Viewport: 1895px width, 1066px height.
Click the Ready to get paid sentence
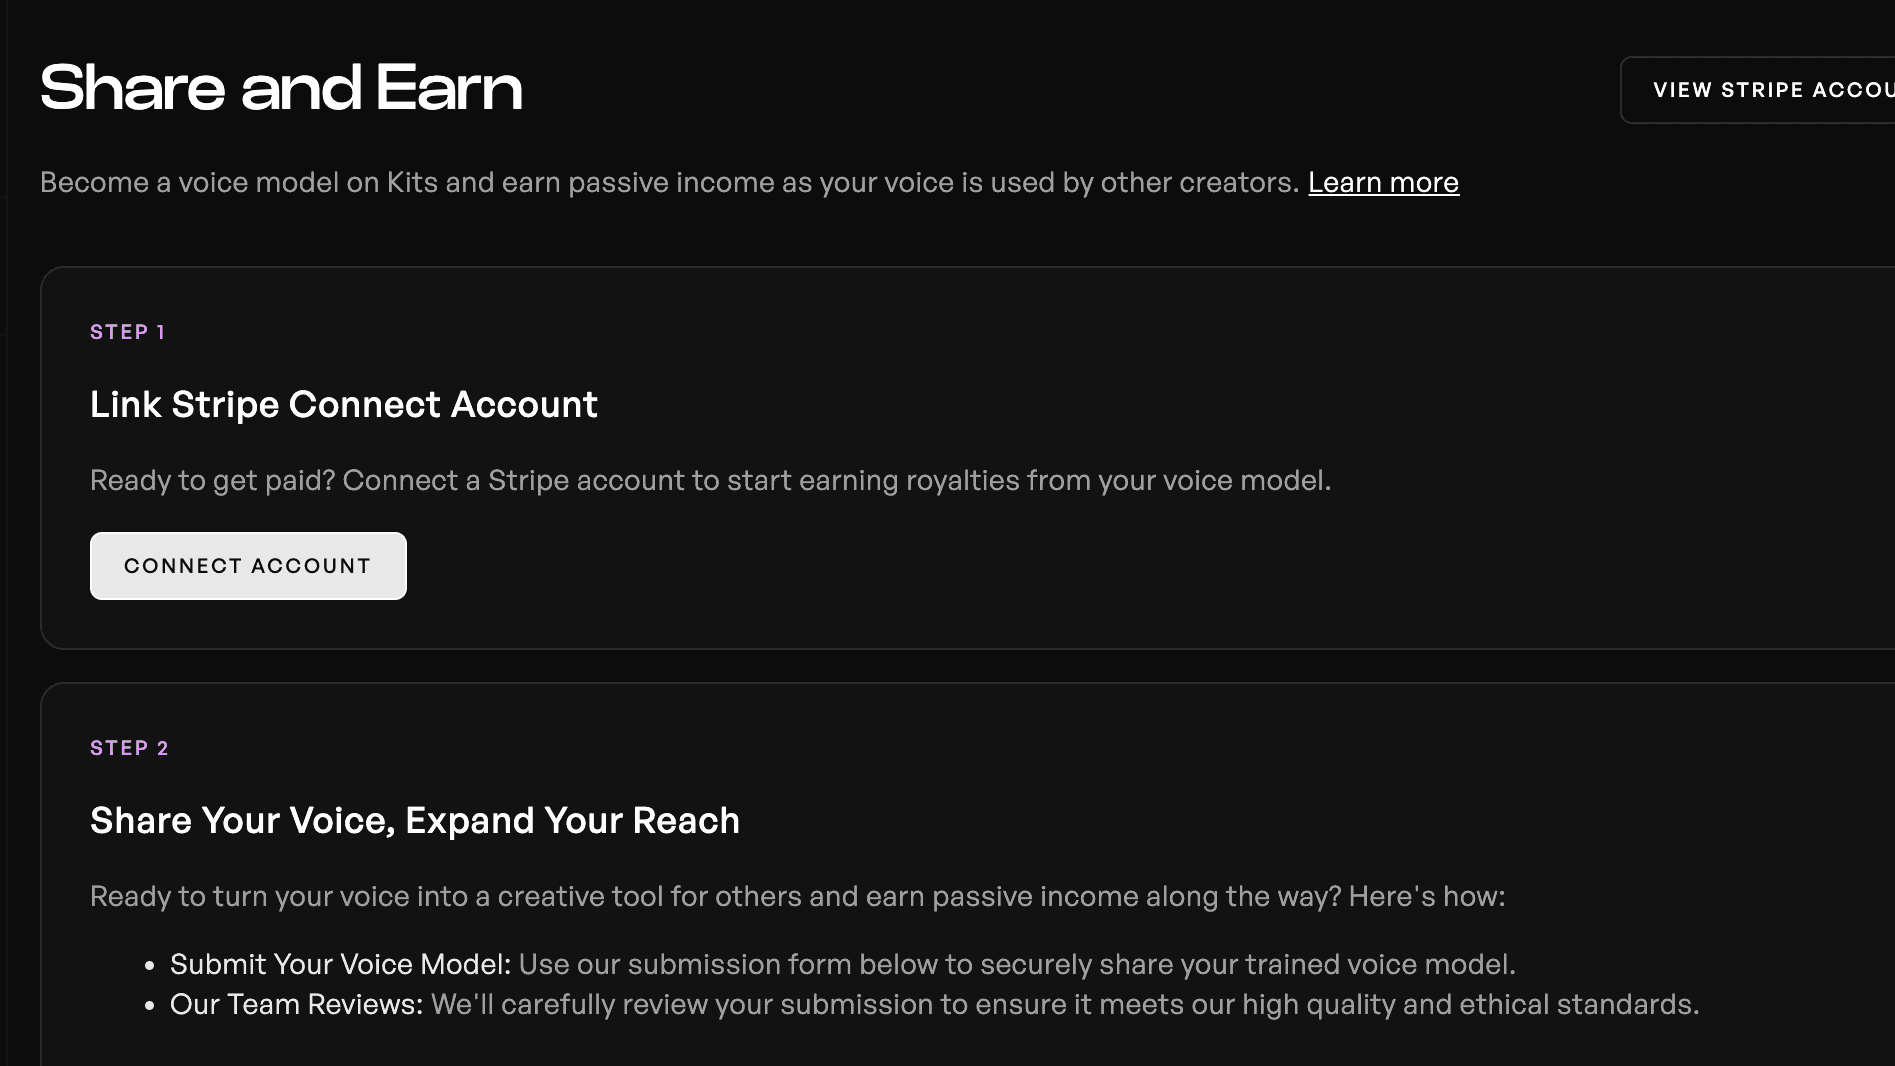[x=710, y=481]
